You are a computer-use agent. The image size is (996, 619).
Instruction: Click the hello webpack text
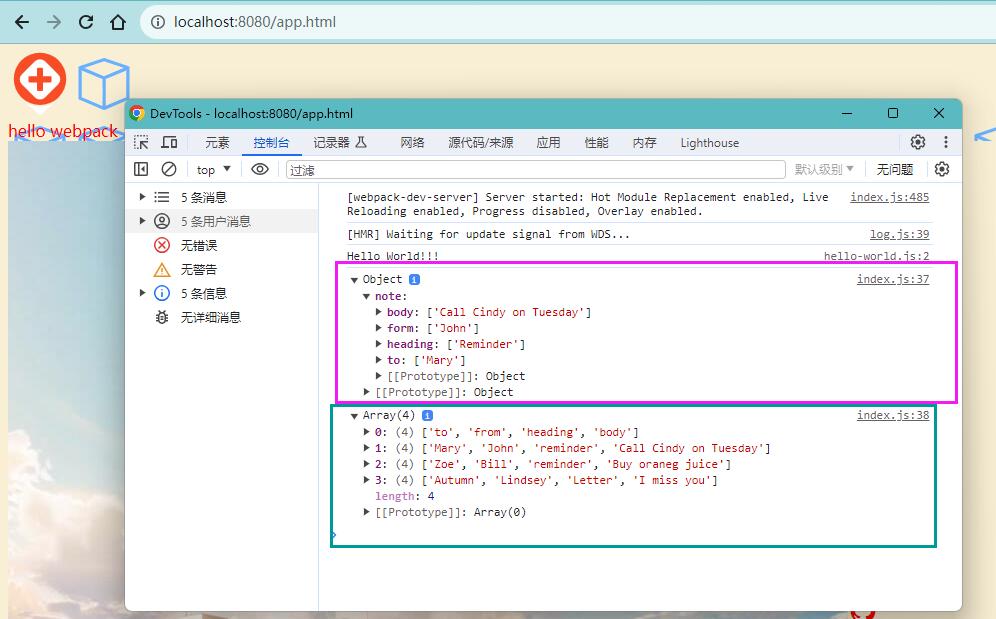[x=63, y=132]
